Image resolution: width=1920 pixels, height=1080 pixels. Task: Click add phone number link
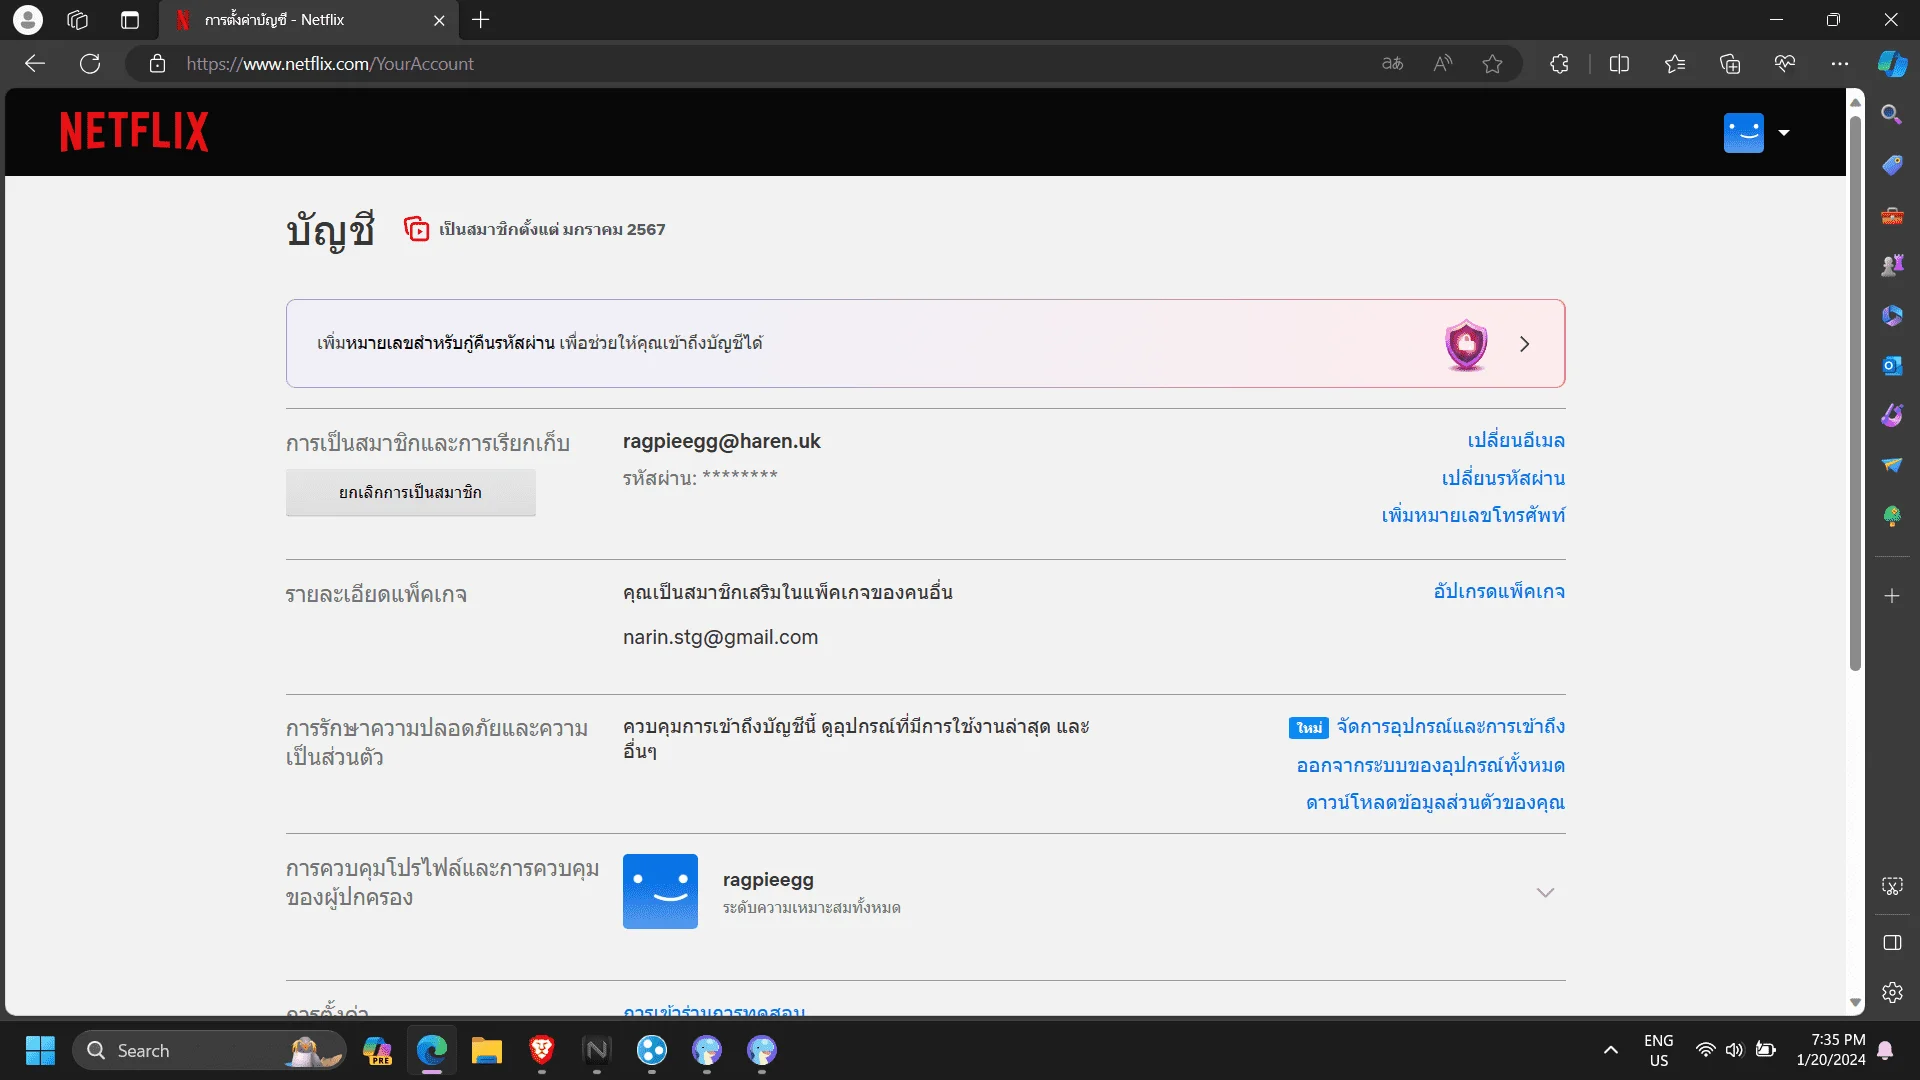(x=1473, y=515)
